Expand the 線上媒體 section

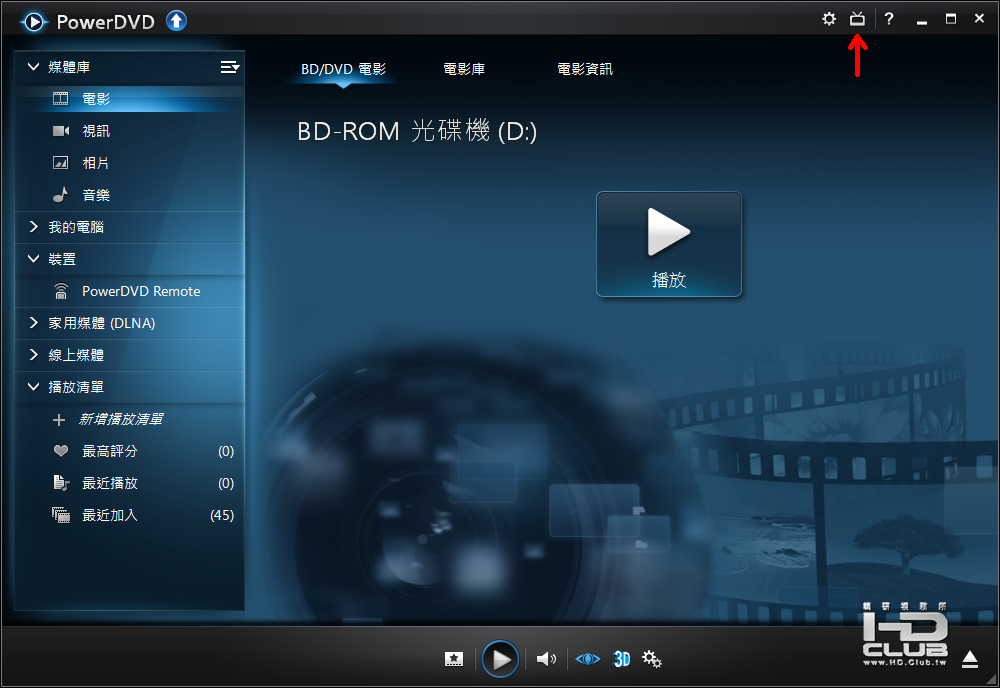(x=33, y=355)
